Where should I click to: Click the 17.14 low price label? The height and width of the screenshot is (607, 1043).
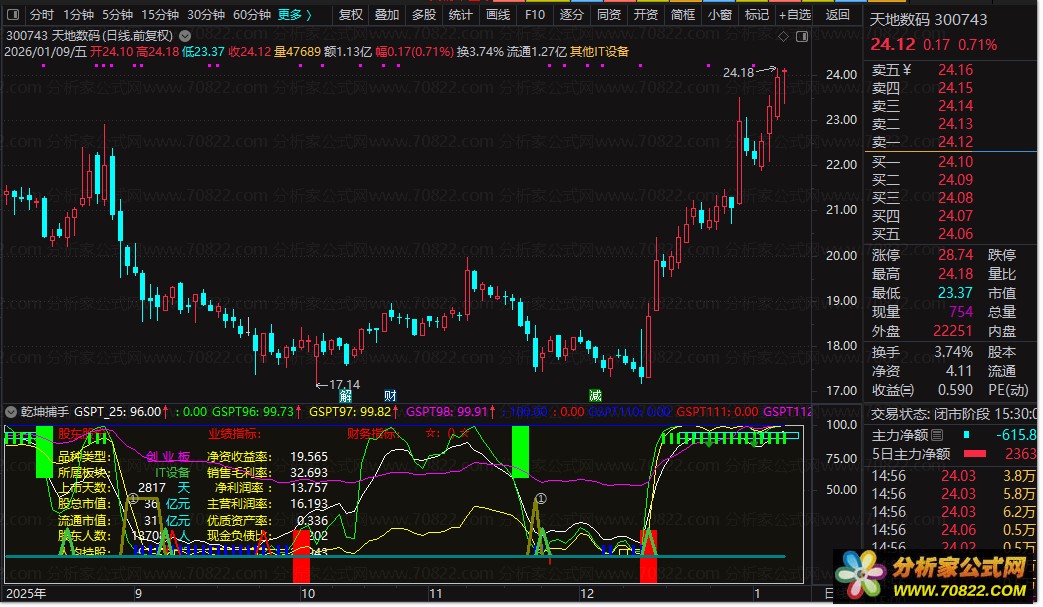pyautogui.click(x=345, y=384)
